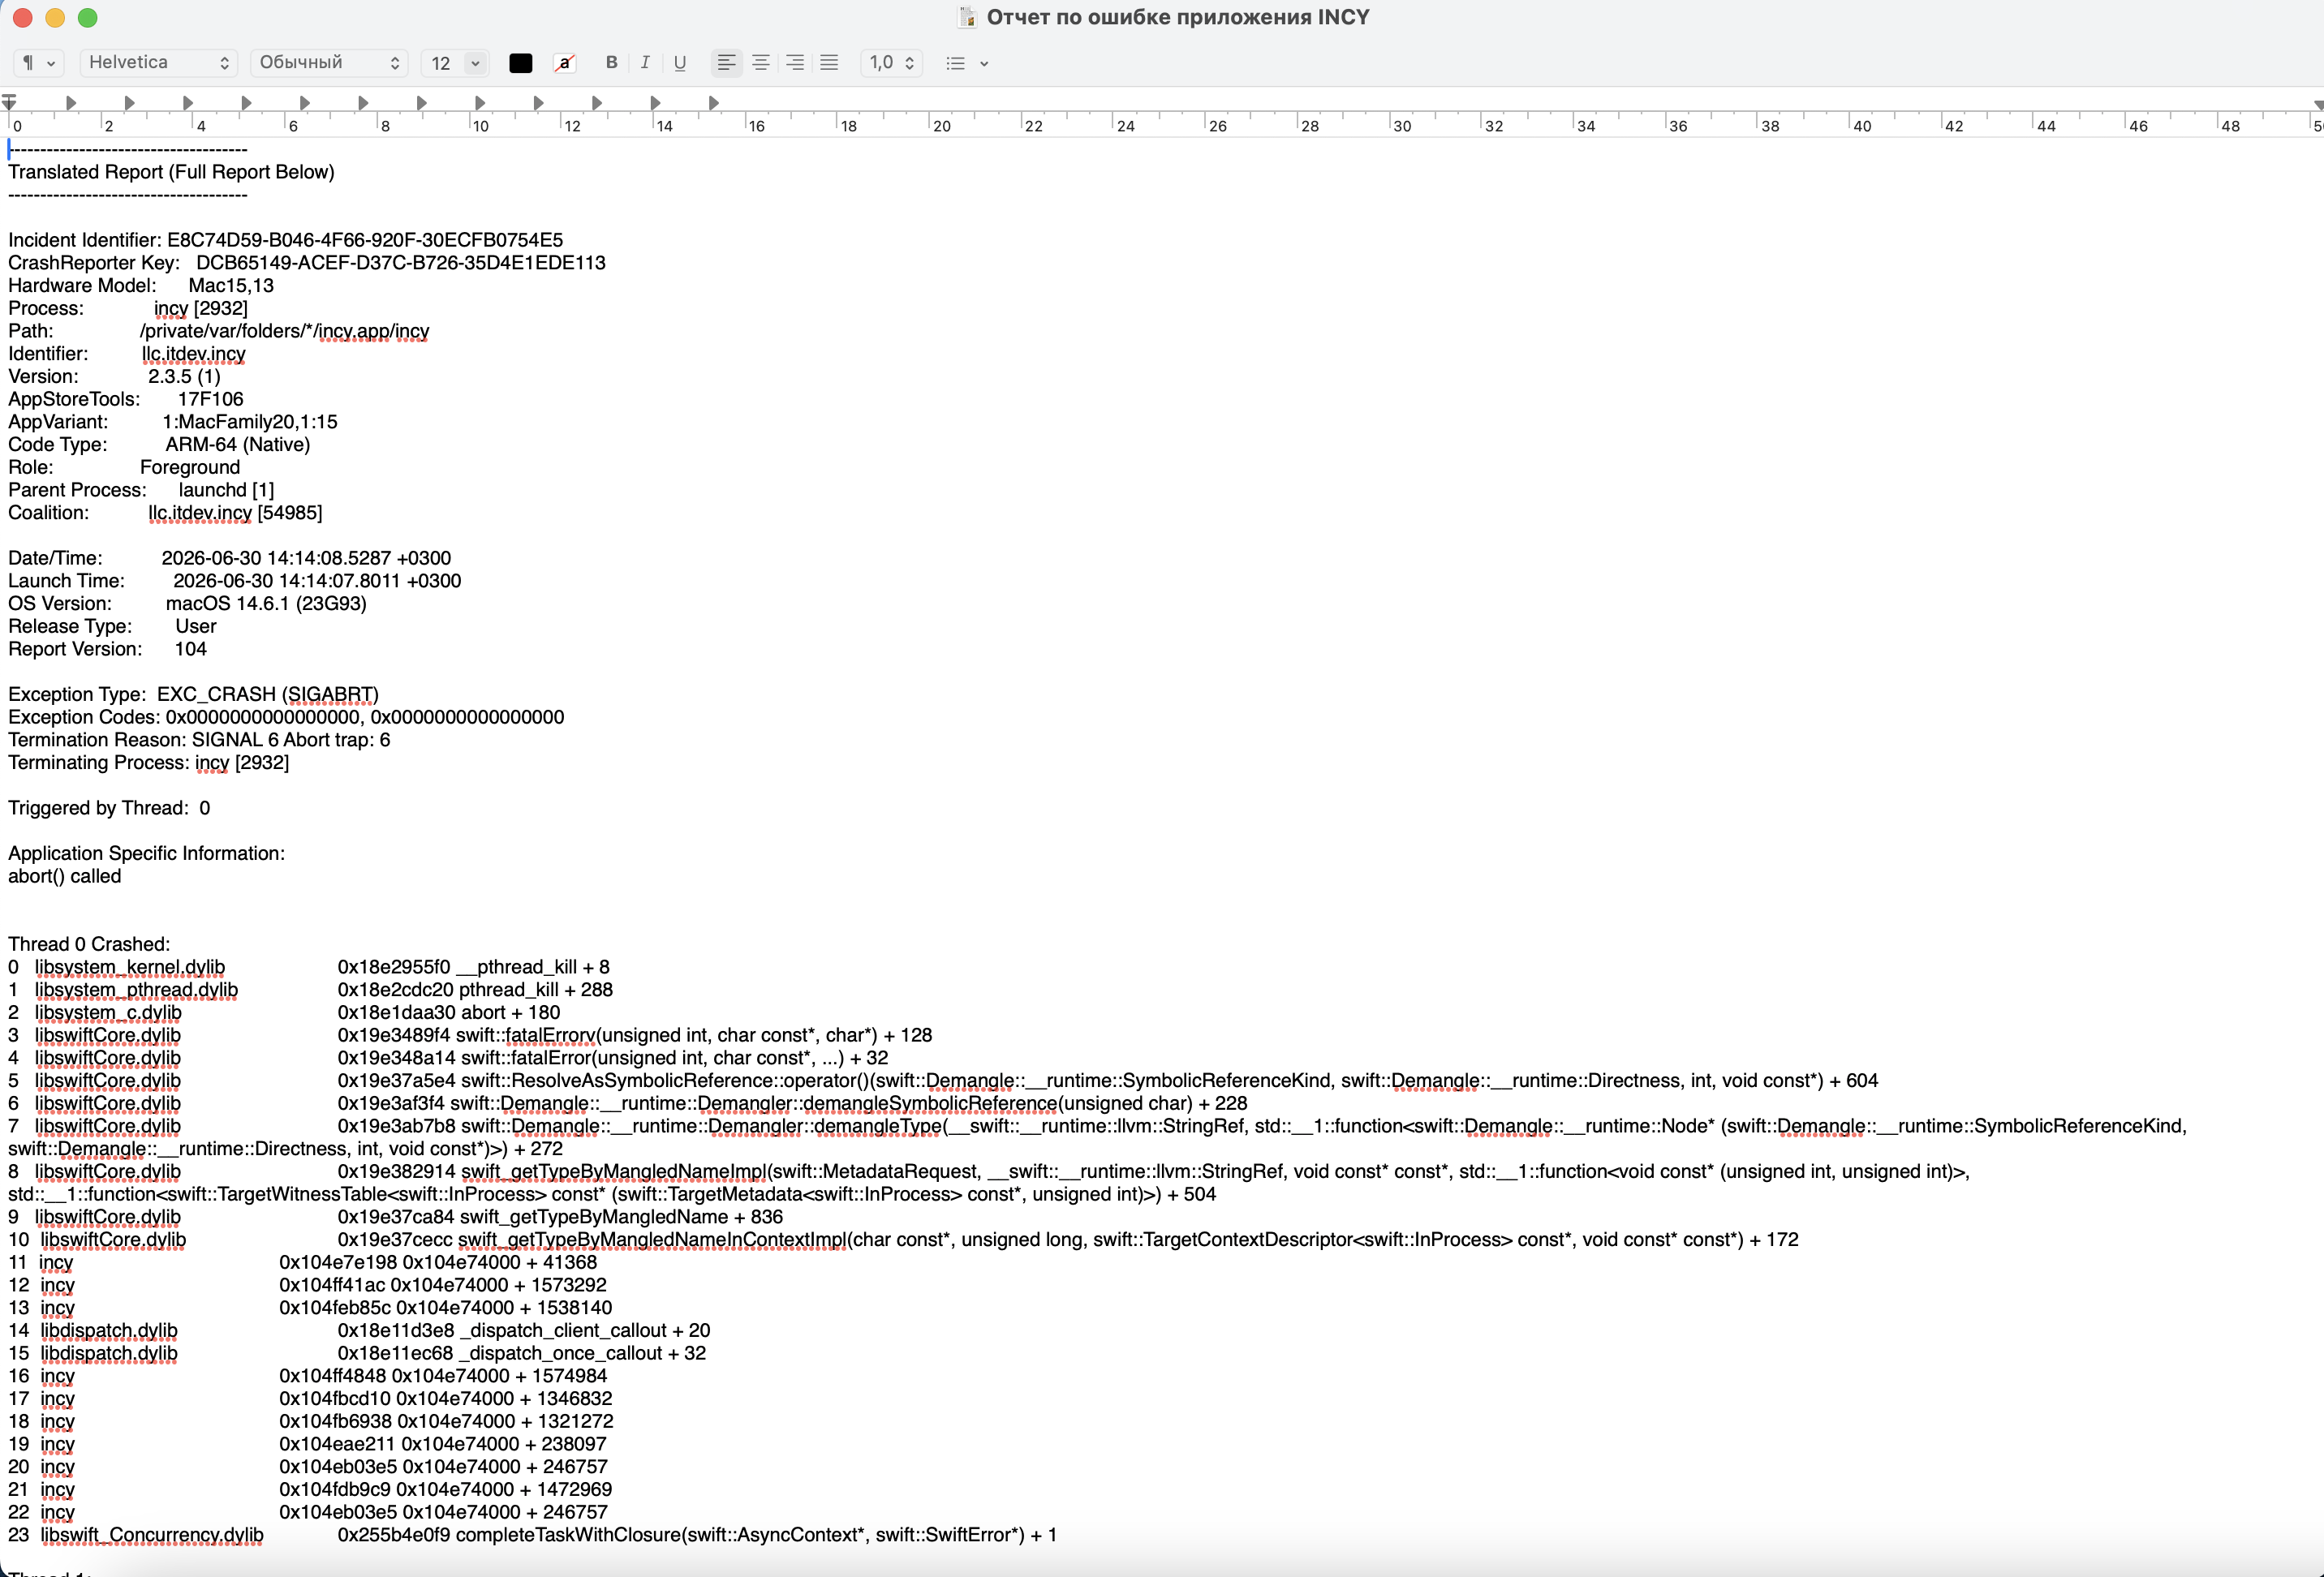Click the Parent Process launchd [1] line
The width and height of the screenshot is (2324, 1577).
pyautogui.click(x=141, y=490)
